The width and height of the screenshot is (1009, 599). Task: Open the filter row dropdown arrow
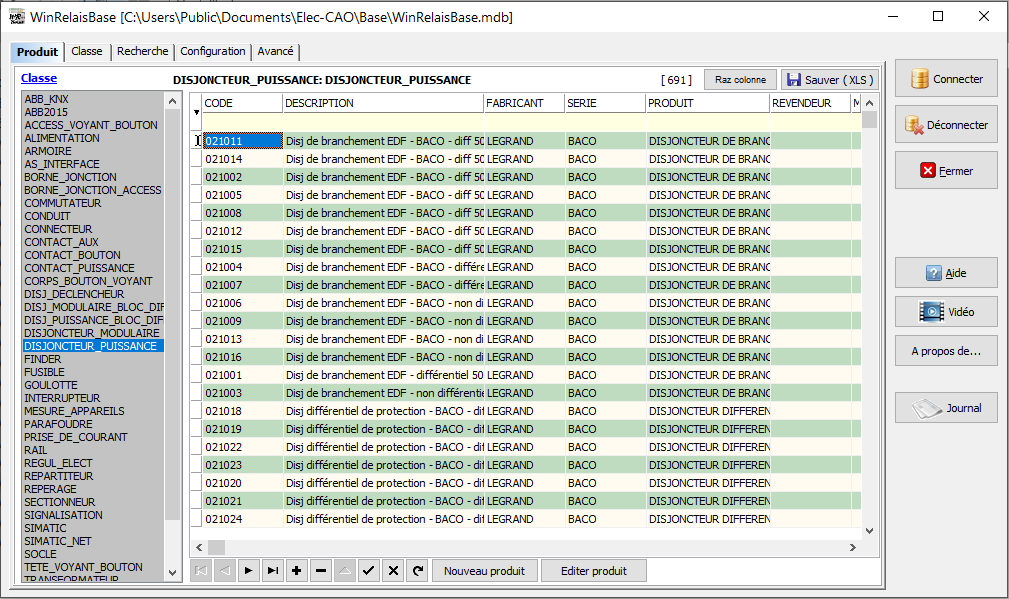coord(196,113)
